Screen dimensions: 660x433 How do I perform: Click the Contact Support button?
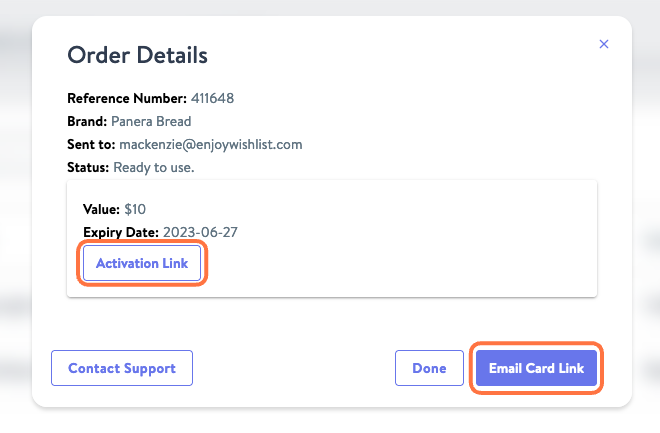pos(122,368)
